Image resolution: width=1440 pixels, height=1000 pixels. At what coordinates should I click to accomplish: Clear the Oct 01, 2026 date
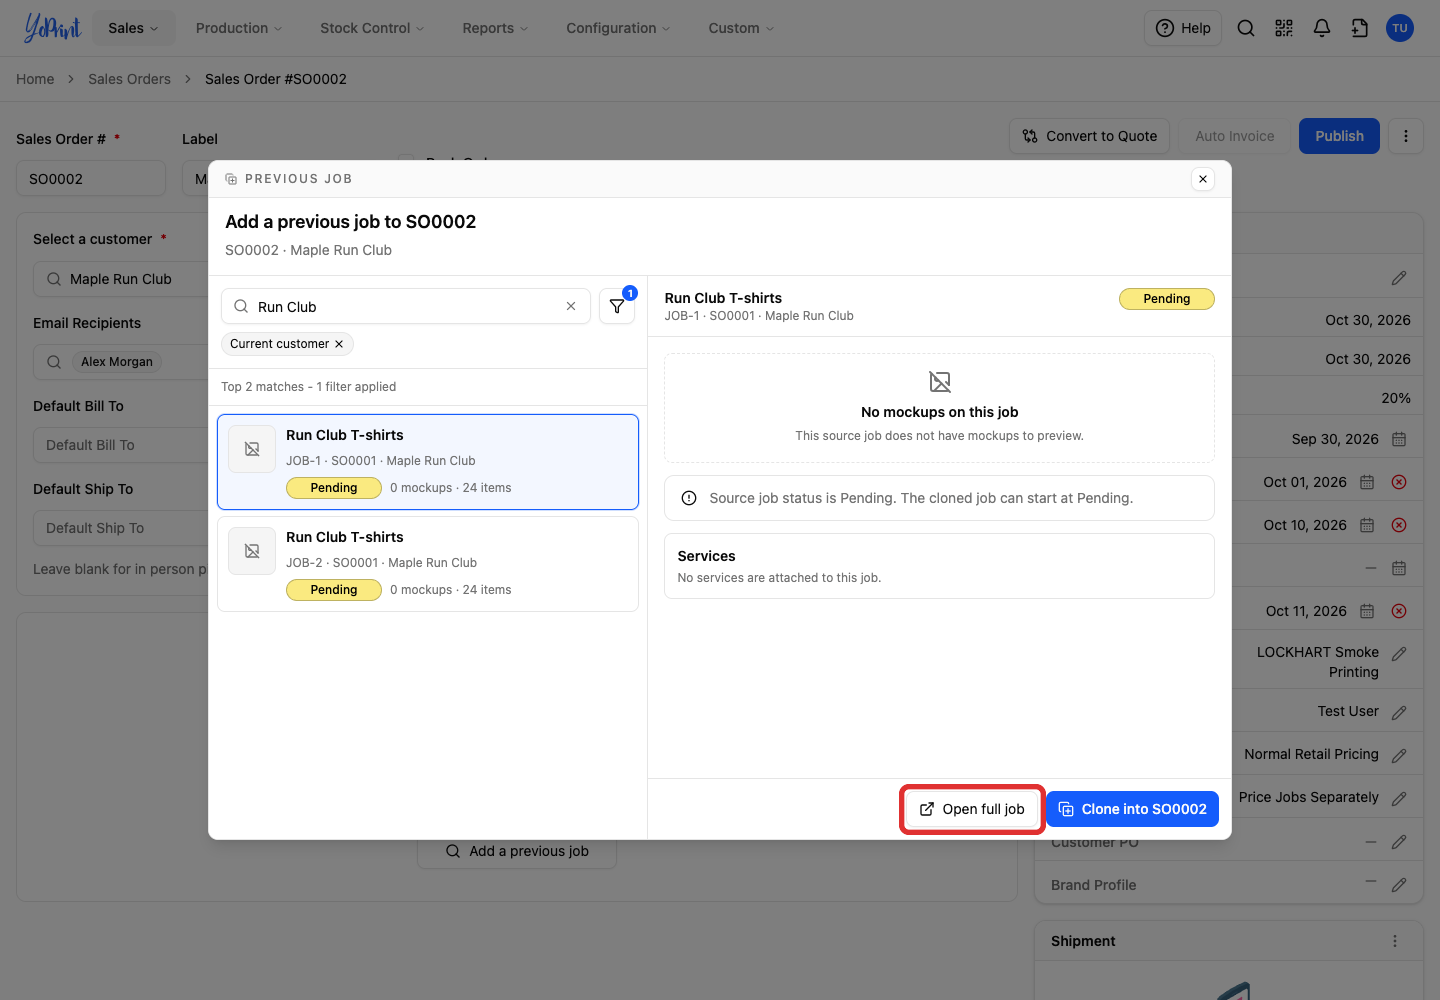[1399, 482]
